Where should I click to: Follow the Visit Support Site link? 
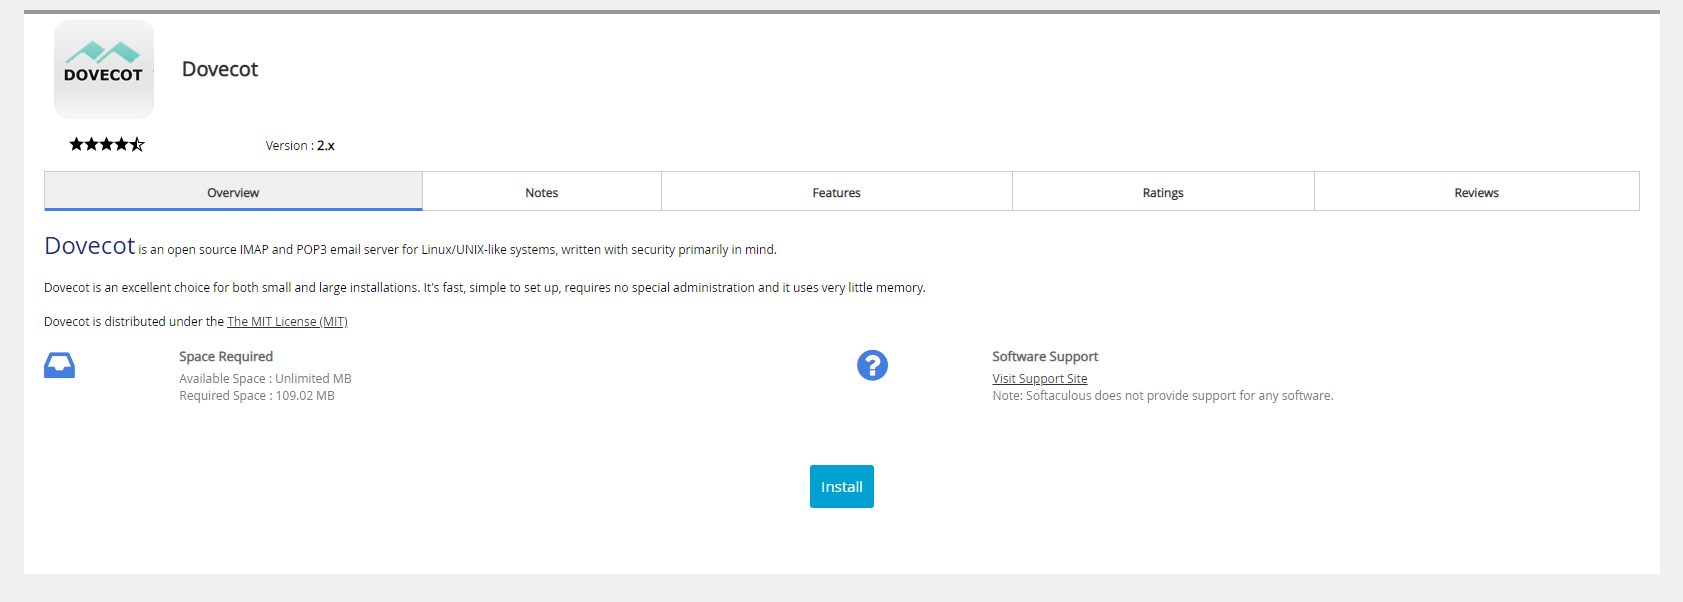tap(1040, 379)
